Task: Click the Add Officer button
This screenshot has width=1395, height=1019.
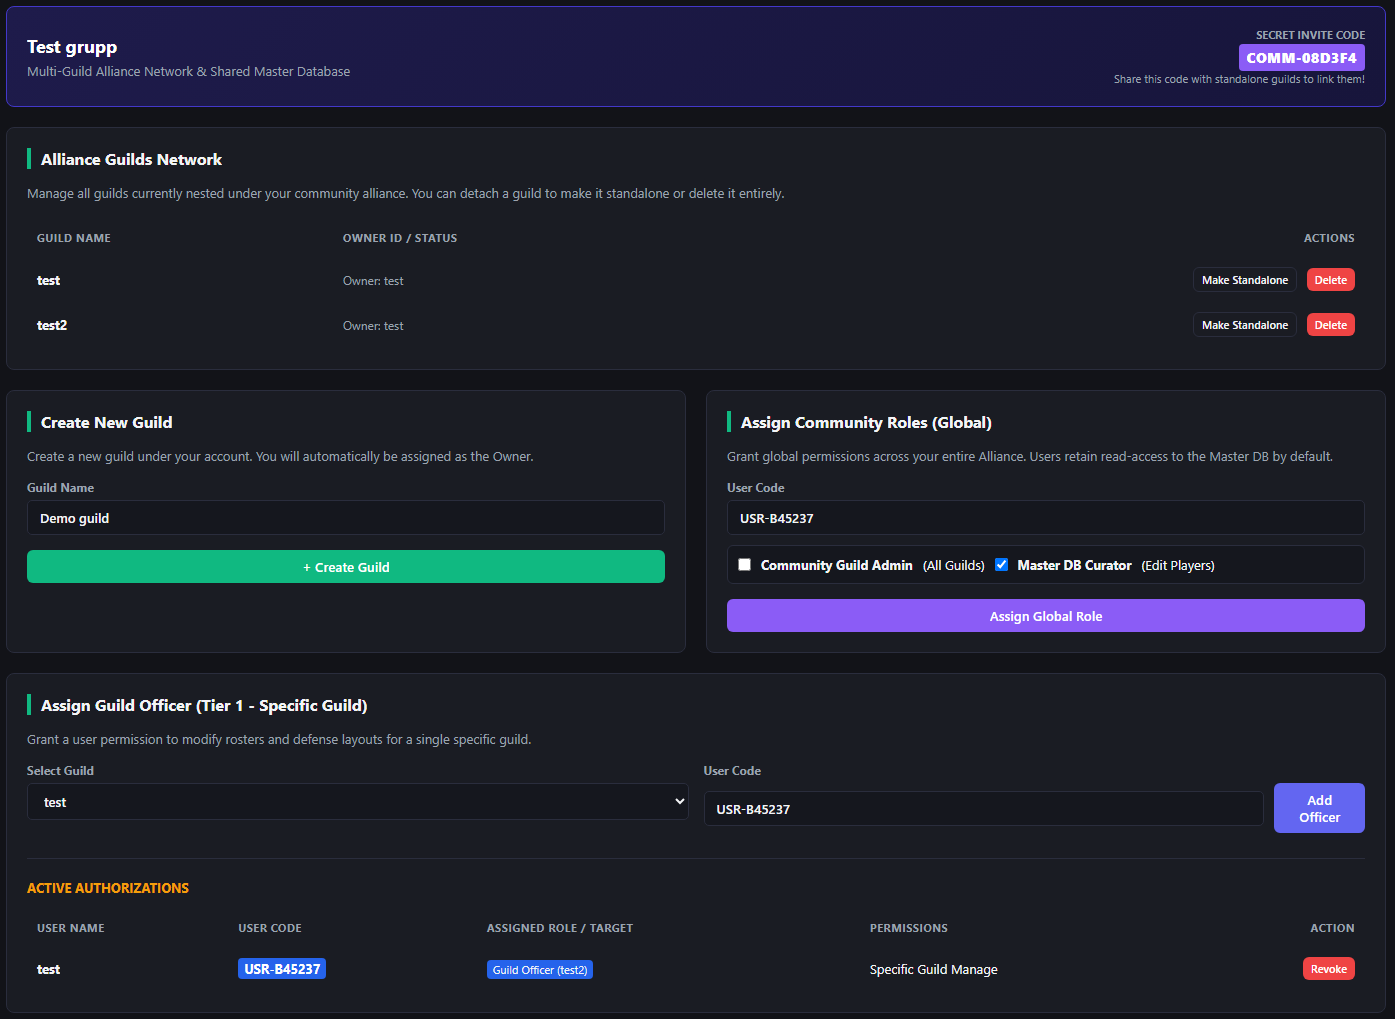Action: coord(1319,808)
